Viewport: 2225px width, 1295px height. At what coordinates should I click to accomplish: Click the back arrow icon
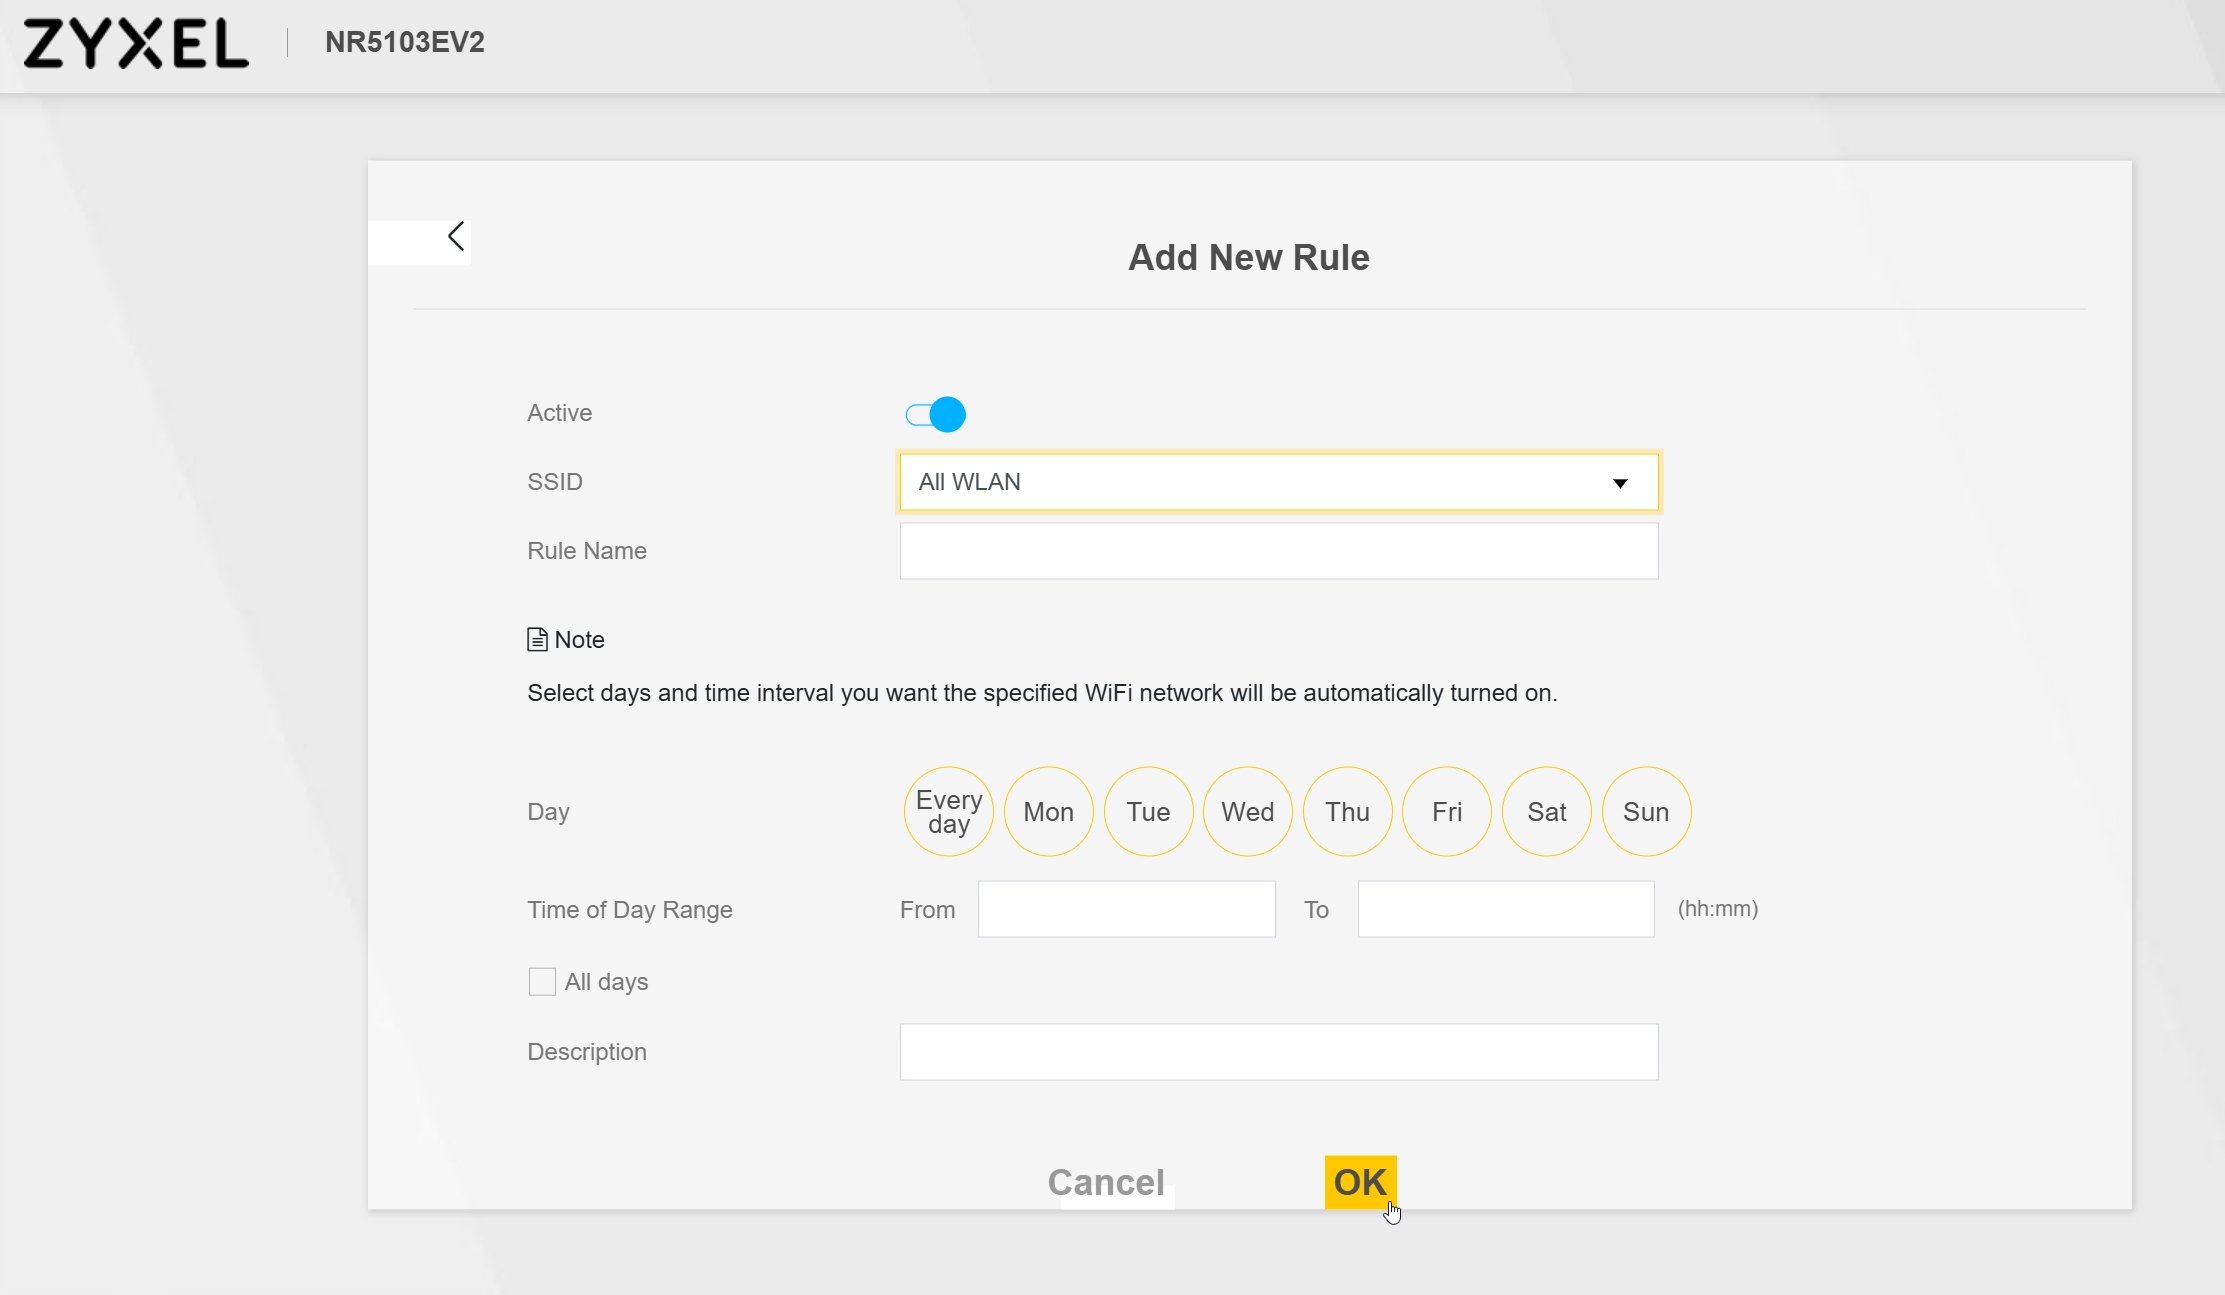[x=456, y=237]
